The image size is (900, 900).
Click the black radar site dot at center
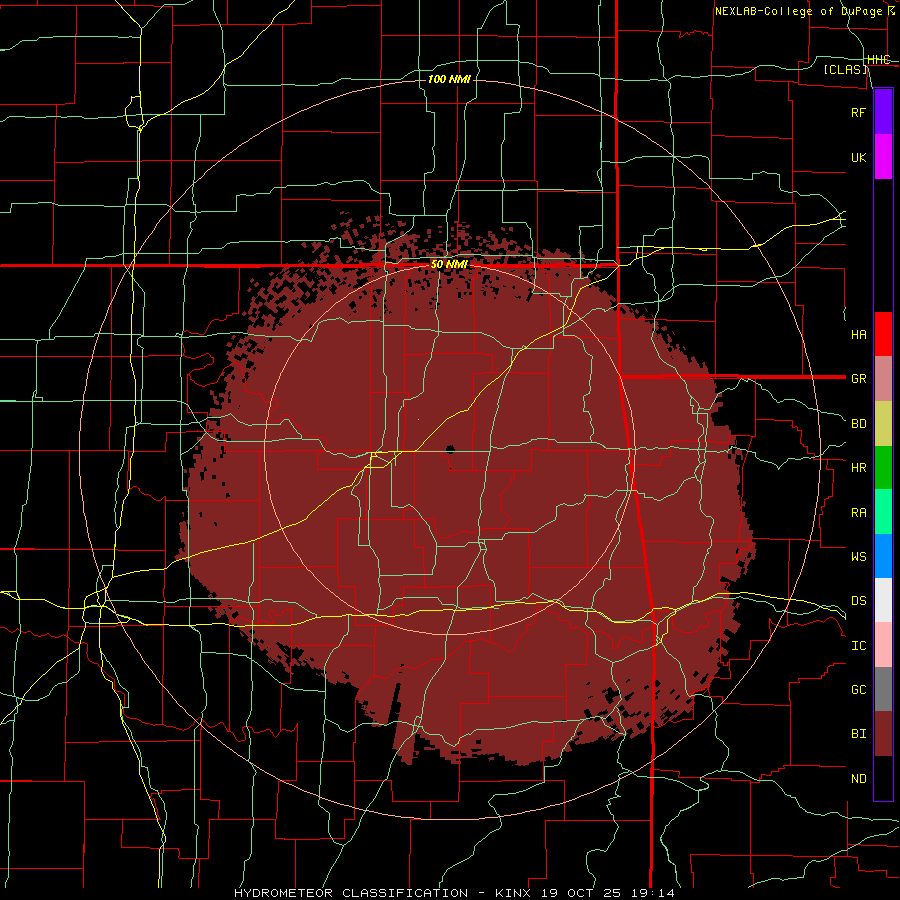click(x=449, y=449)
